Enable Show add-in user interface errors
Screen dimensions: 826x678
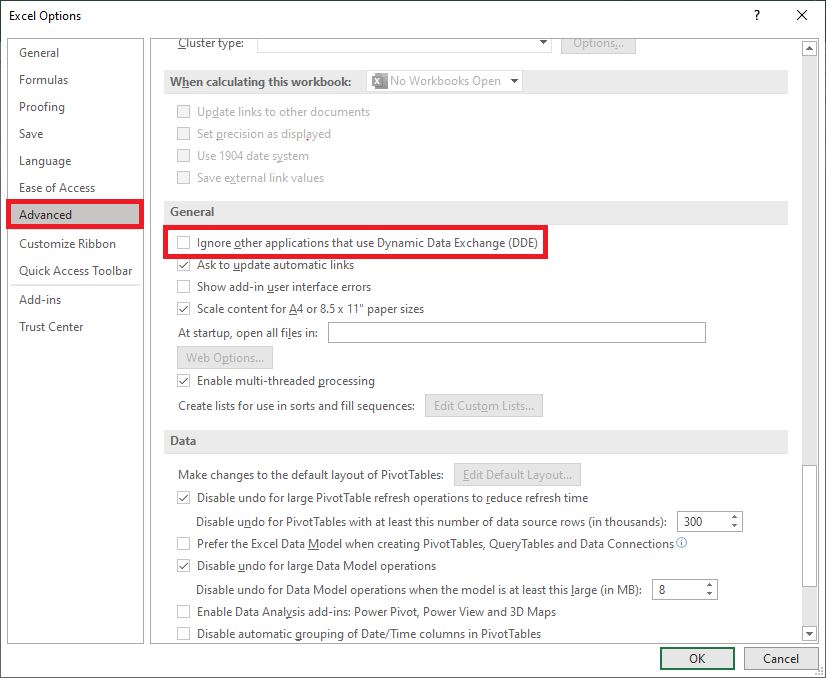point(183,287)
